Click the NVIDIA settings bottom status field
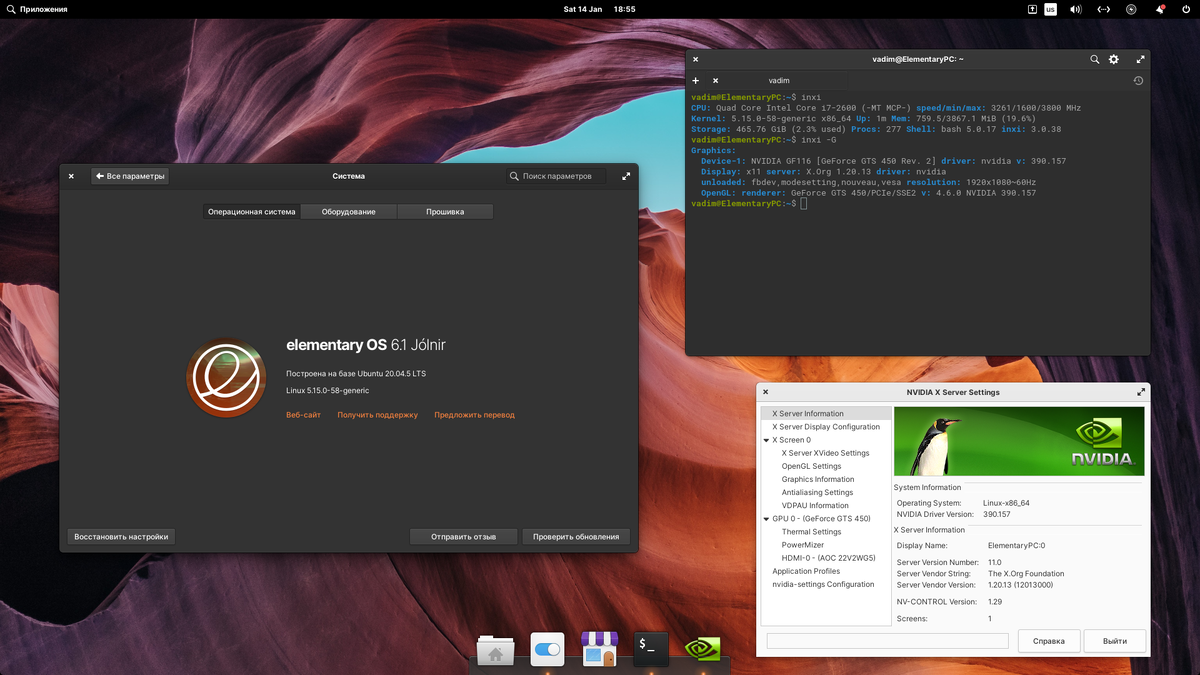 point(888,641)
